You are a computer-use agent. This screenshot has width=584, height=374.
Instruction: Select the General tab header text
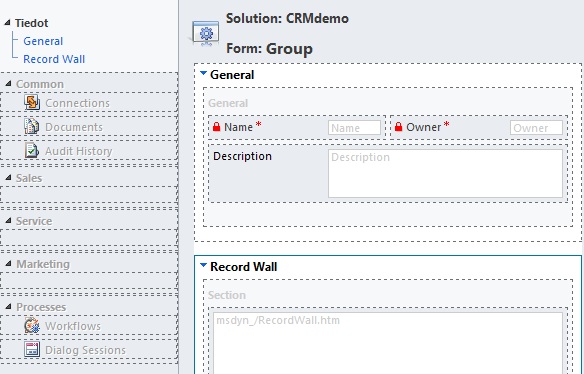[232, 75]
